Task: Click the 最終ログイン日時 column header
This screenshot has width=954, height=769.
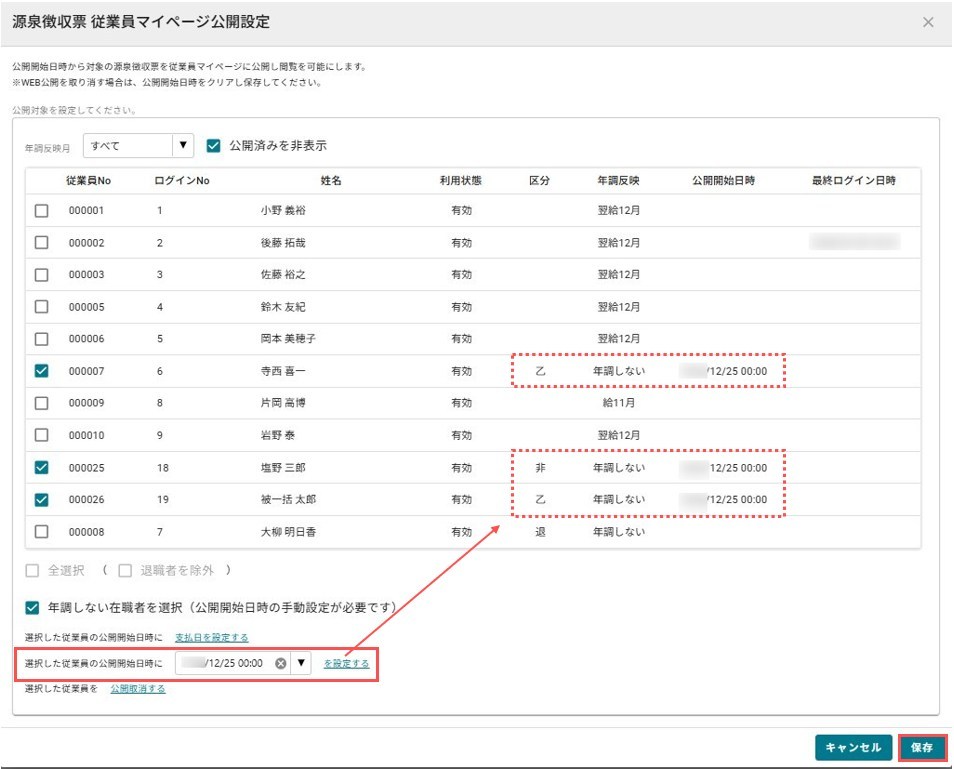Action: (x=854, y=180)
